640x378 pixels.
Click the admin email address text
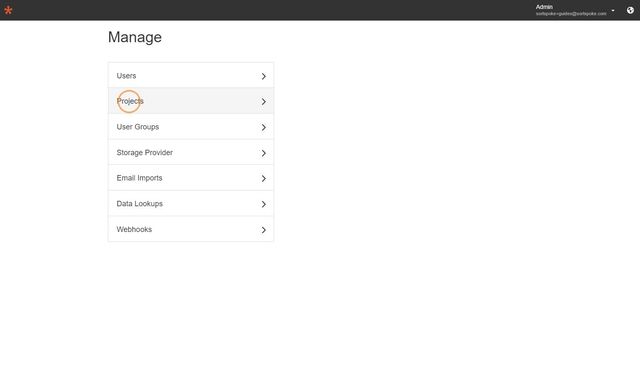coord(571,13)
